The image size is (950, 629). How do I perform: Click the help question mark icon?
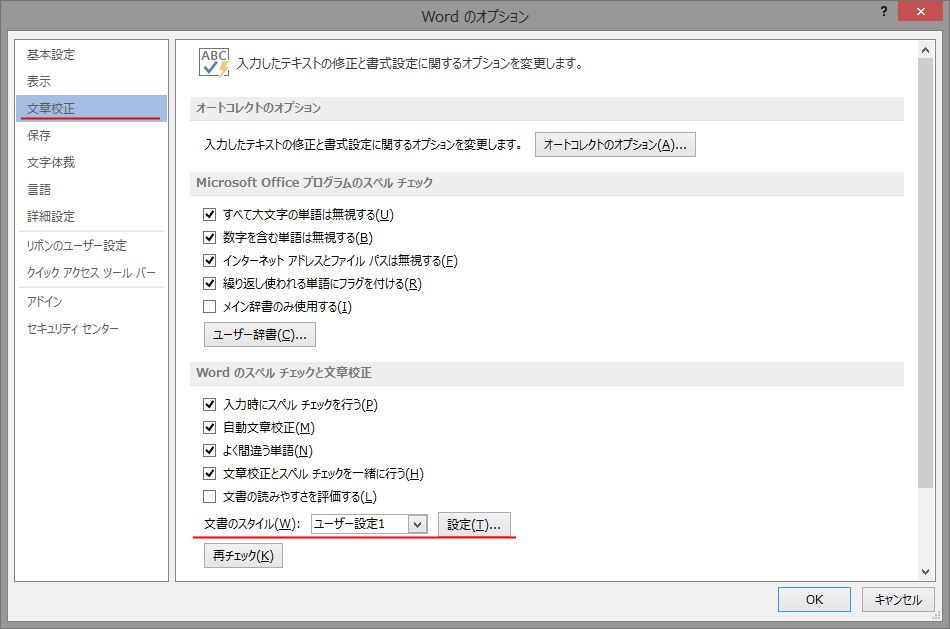click(884, 12)
